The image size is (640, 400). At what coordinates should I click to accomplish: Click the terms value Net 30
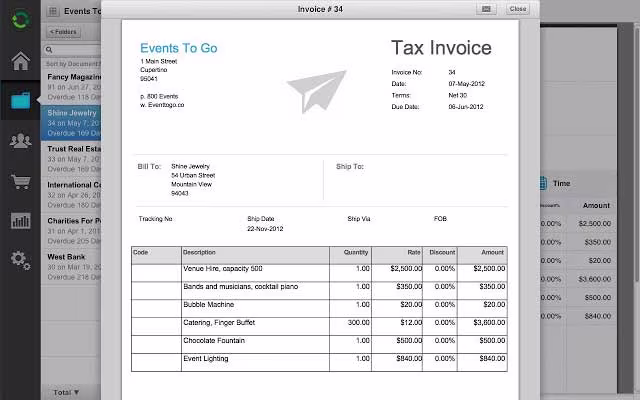point(458,95)
